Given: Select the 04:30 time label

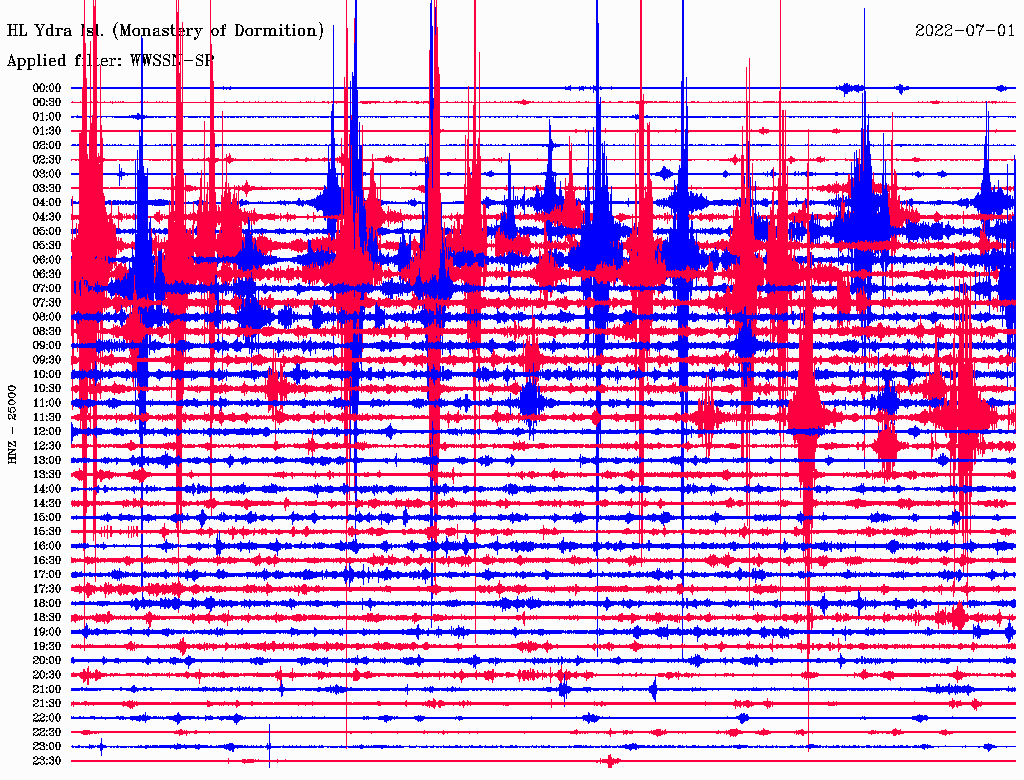Looking at the screenshot, I should pos(47,217).
